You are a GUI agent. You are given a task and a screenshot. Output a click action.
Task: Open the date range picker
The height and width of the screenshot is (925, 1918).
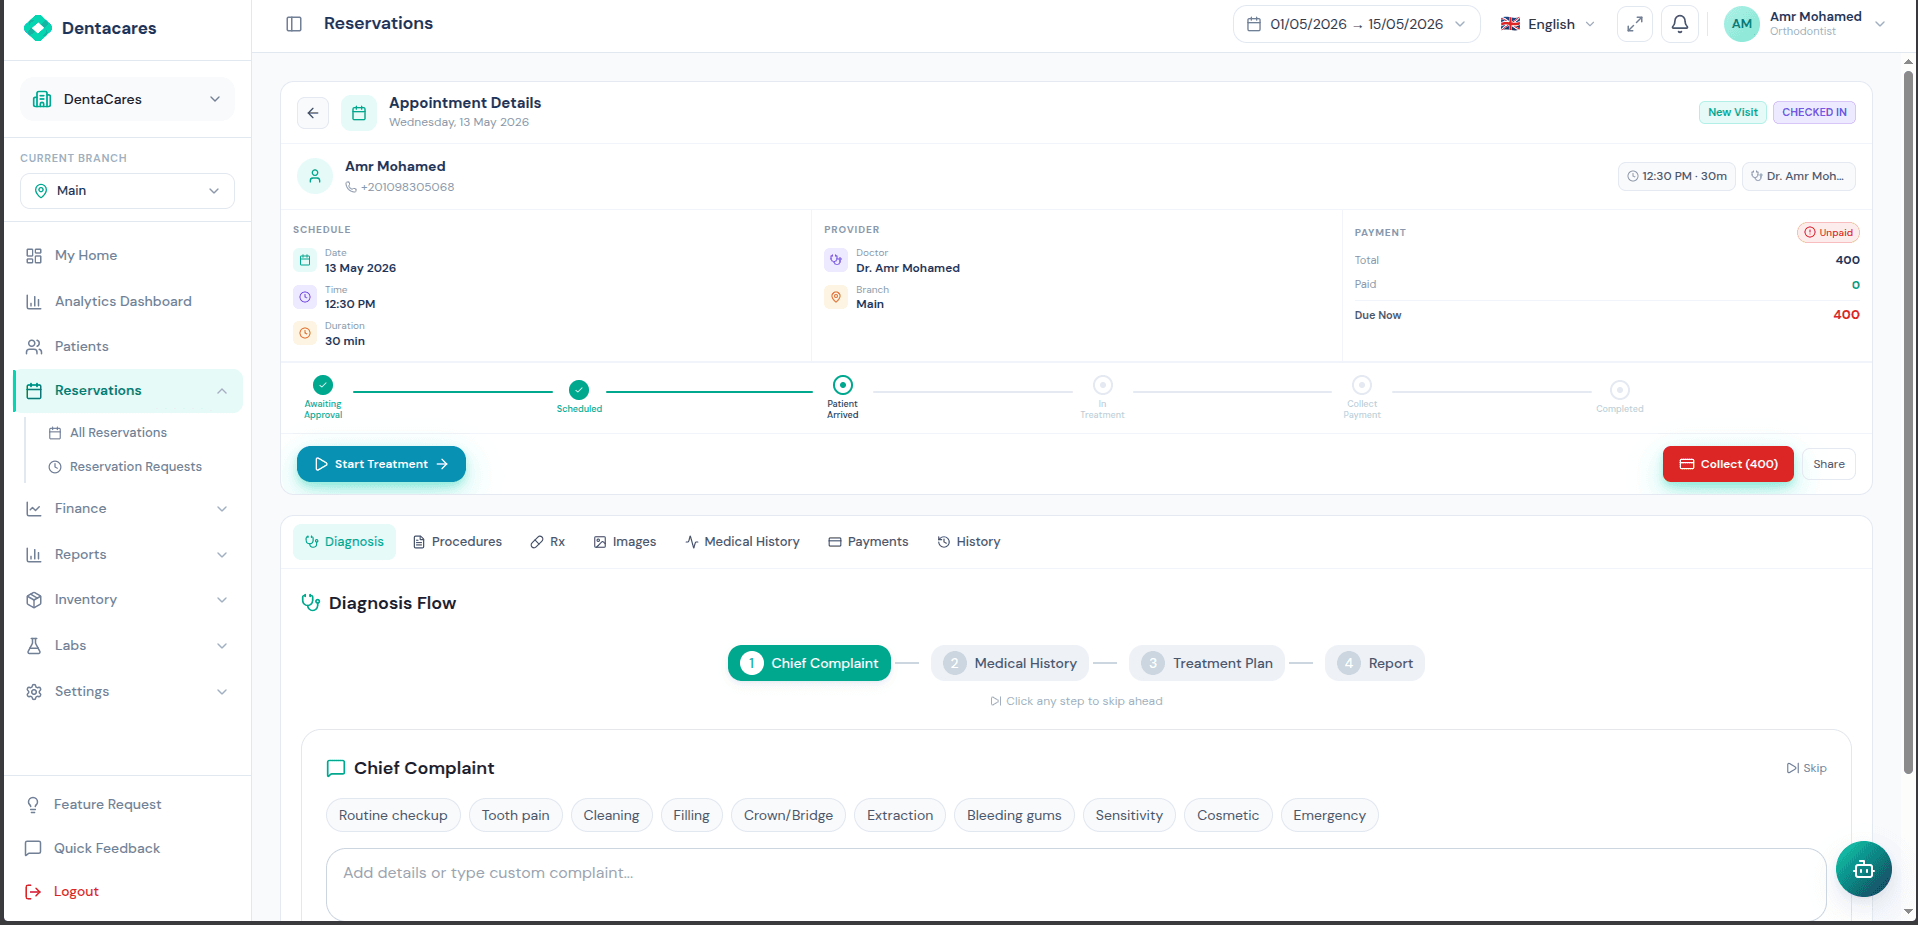tap(1356, 24)
